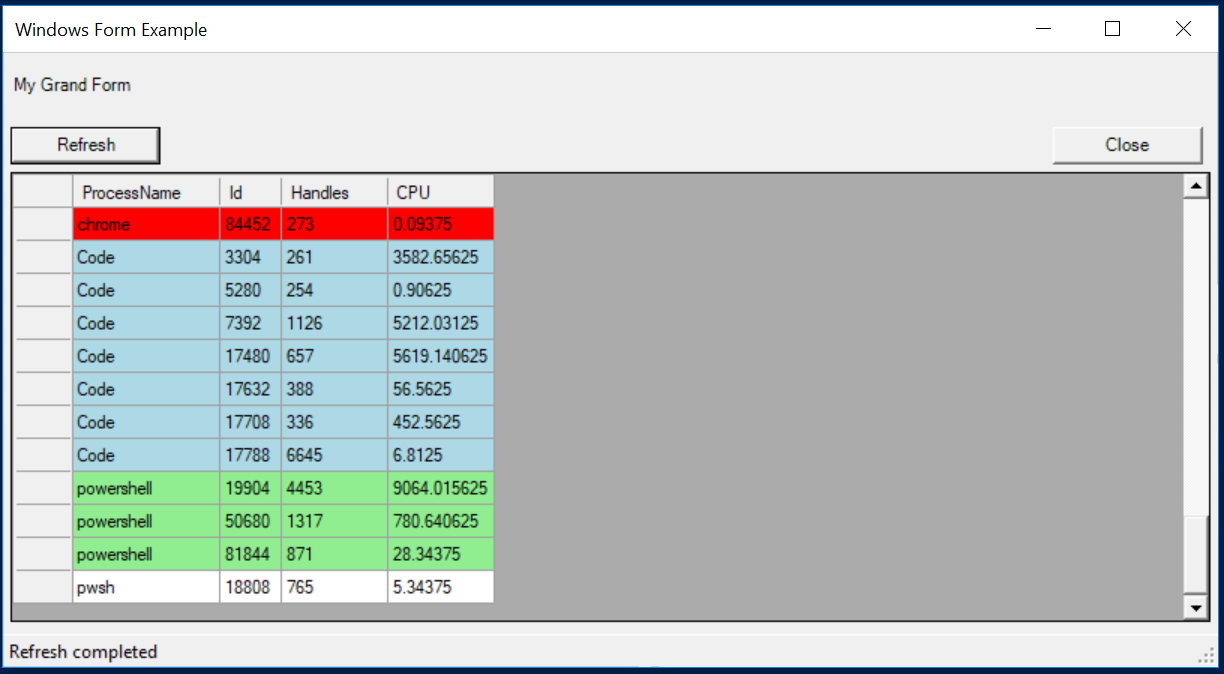Select row header of chrome row
The image size is (1224, 674).
click(x=43, y=225)
